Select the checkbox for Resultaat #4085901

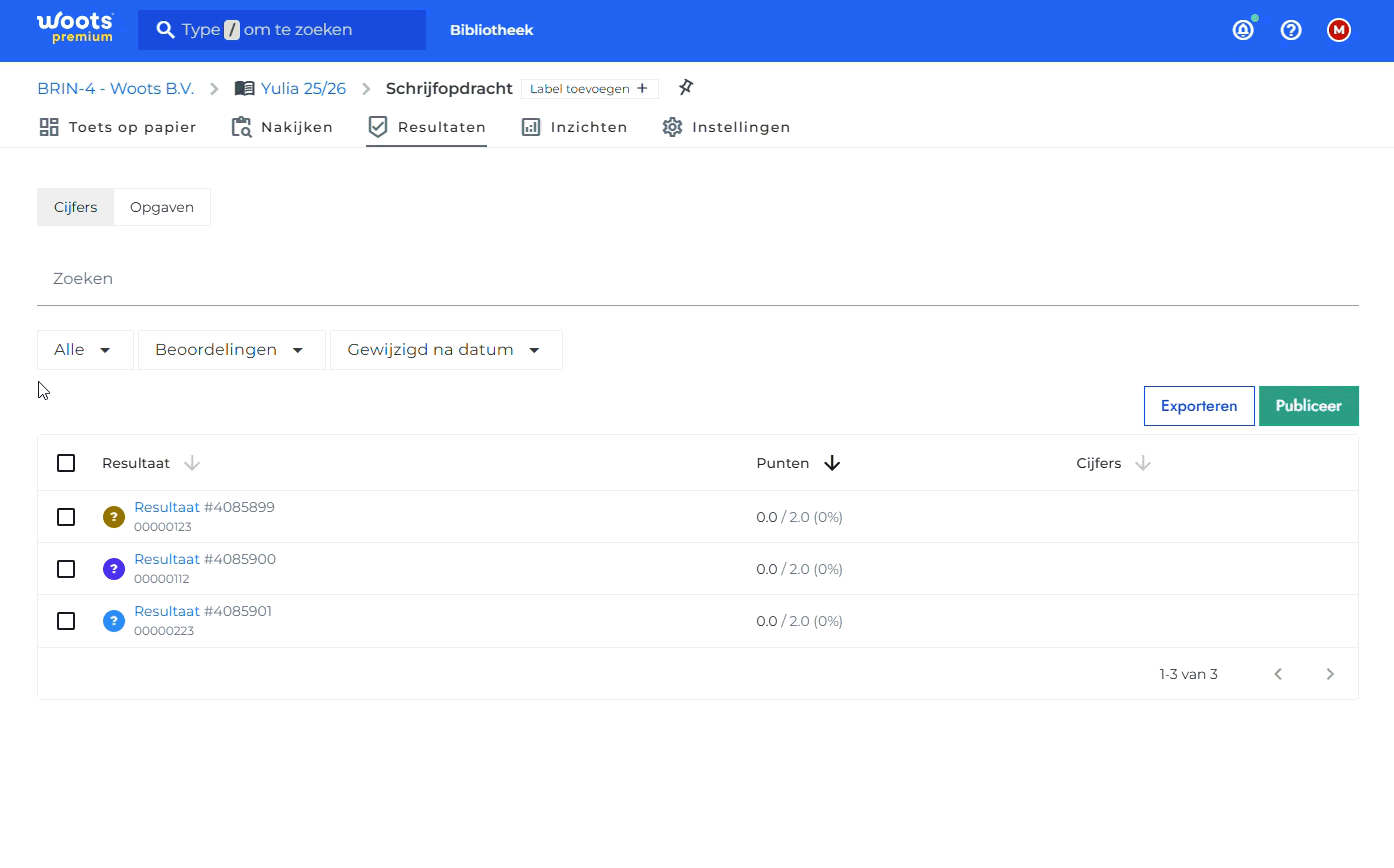point(66,621)
